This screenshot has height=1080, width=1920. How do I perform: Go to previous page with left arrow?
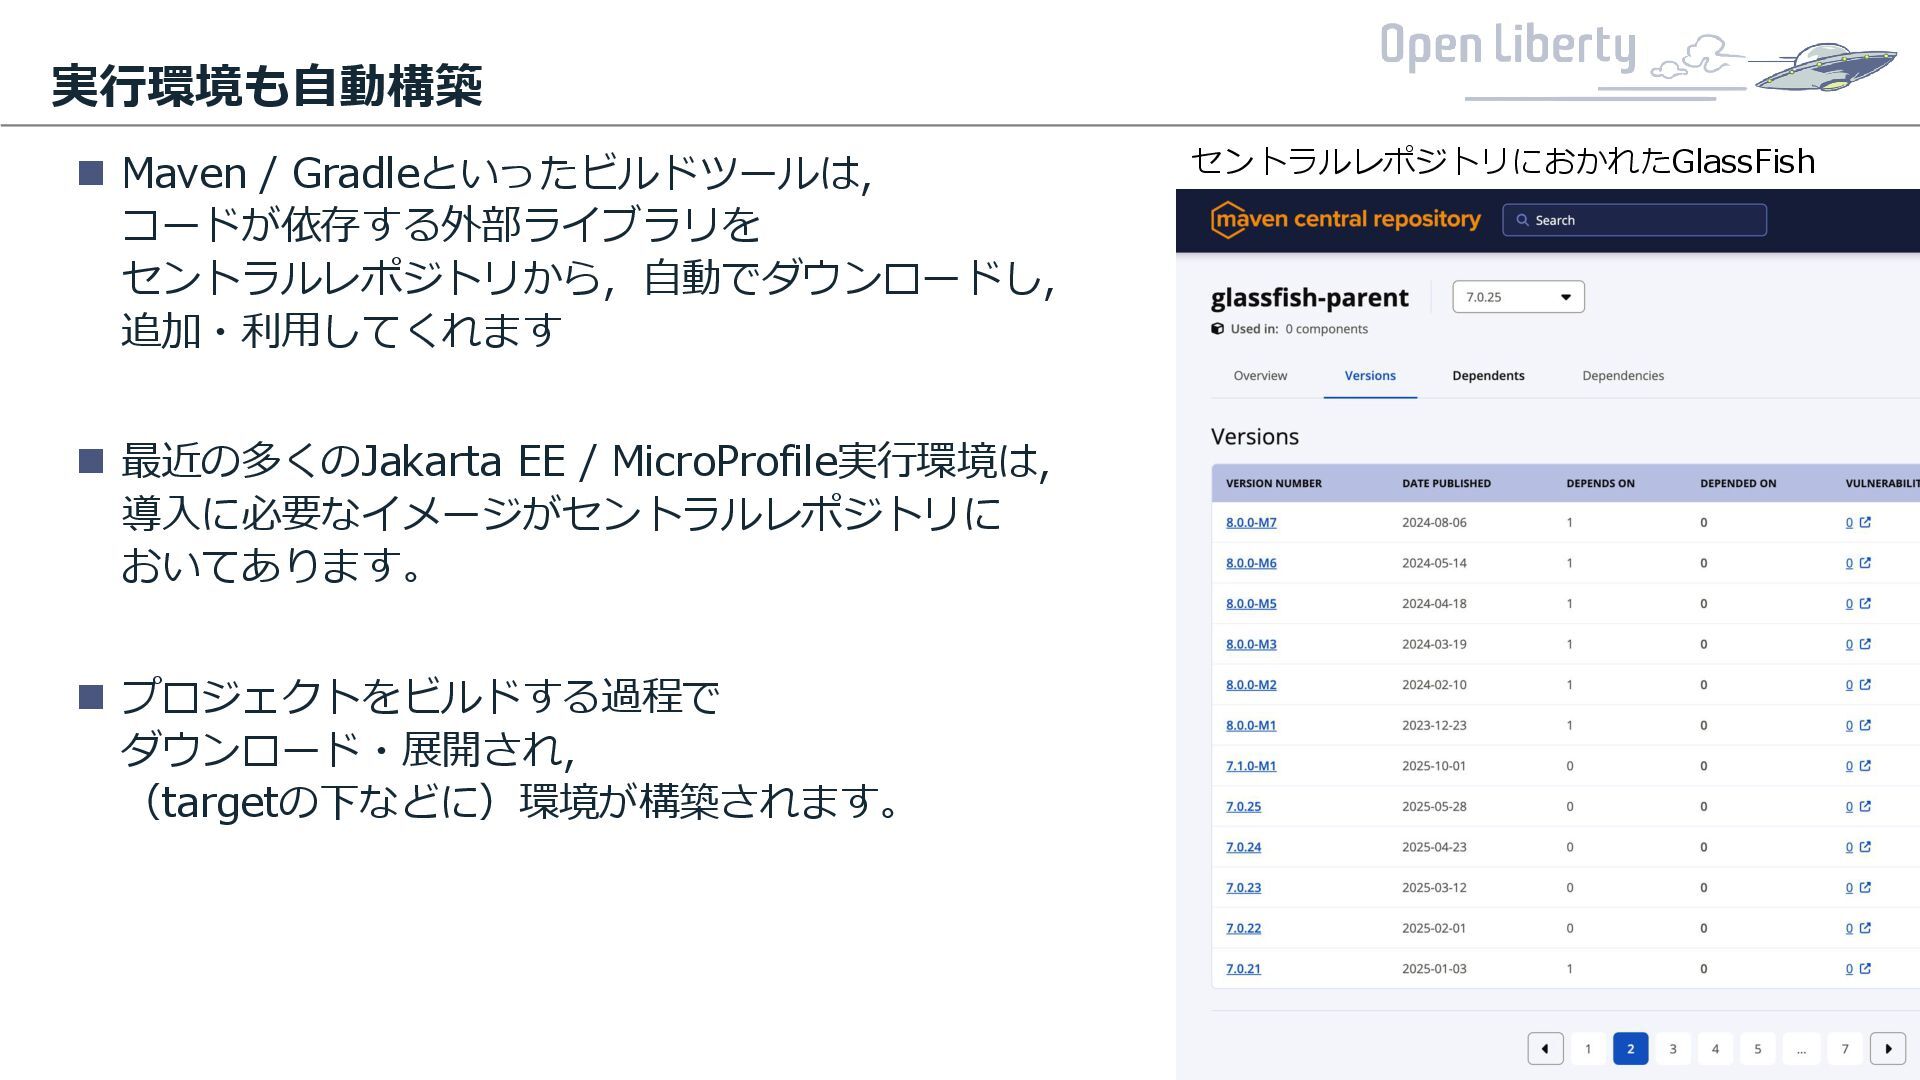tap(1545, 1048)
